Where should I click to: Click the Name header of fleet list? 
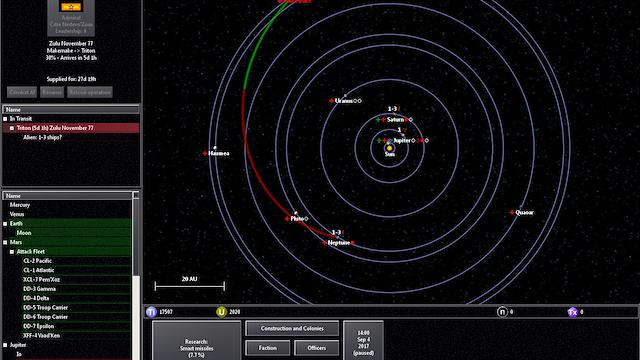pyautogui.click(x=71, y=109)
